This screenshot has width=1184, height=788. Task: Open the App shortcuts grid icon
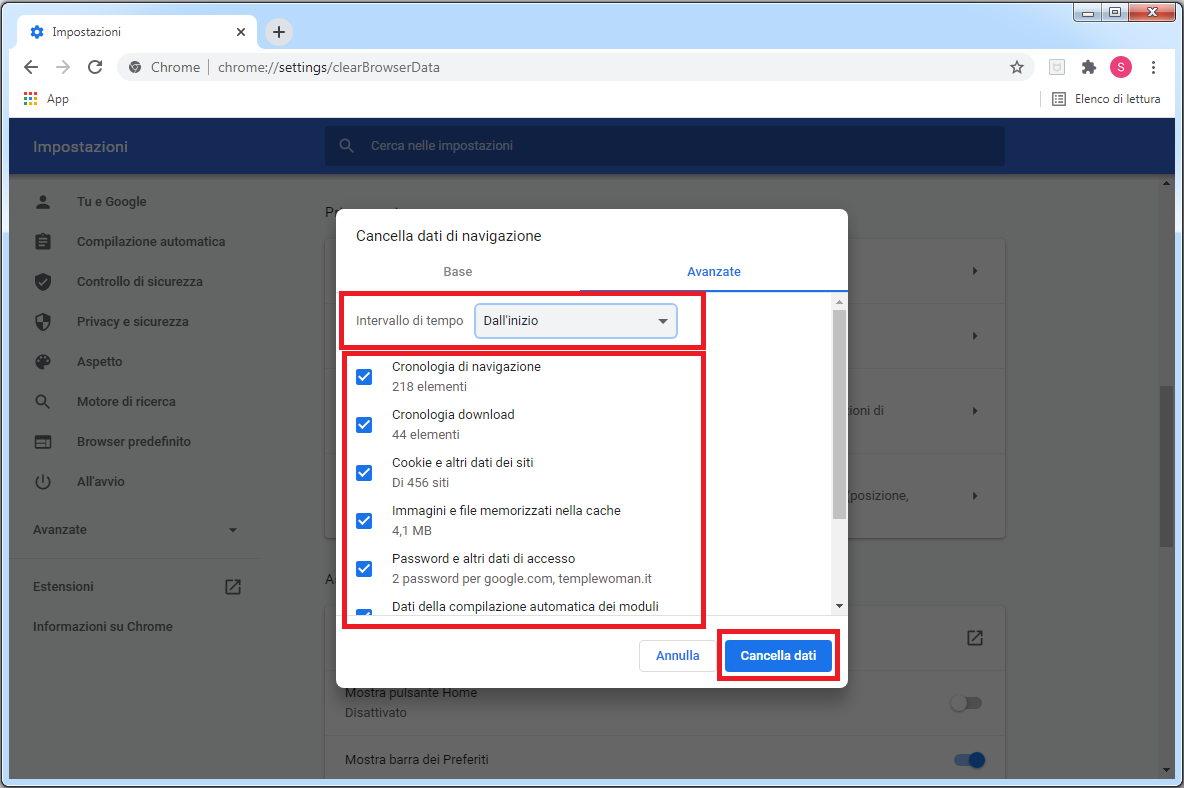point(30,99)
